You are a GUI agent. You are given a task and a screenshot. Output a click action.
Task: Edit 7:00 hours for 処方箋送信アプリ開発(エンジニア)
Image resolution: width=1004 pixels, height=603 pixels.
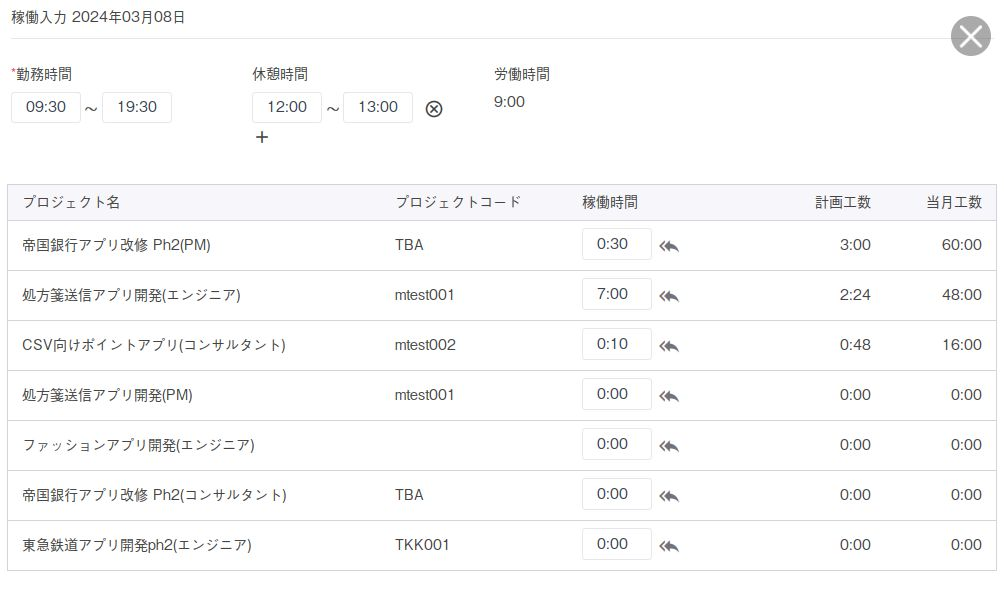[x=616, y=294]
